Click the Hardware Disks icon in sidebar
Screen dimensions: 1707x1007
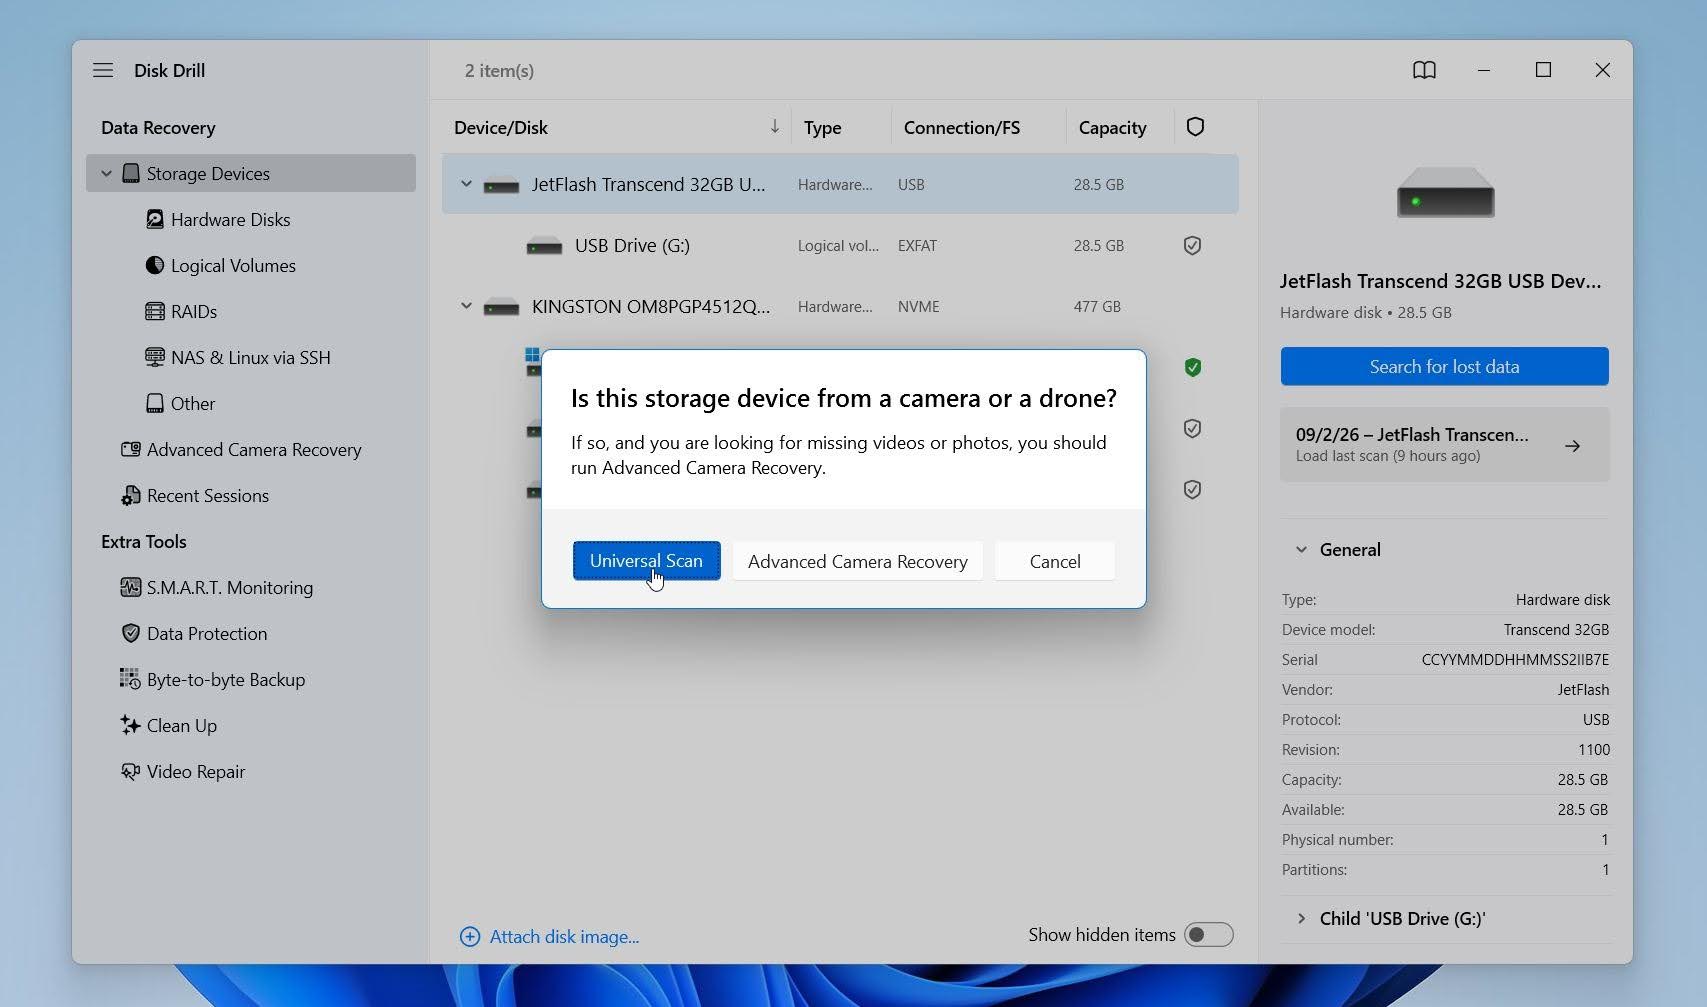coord(155,219)
